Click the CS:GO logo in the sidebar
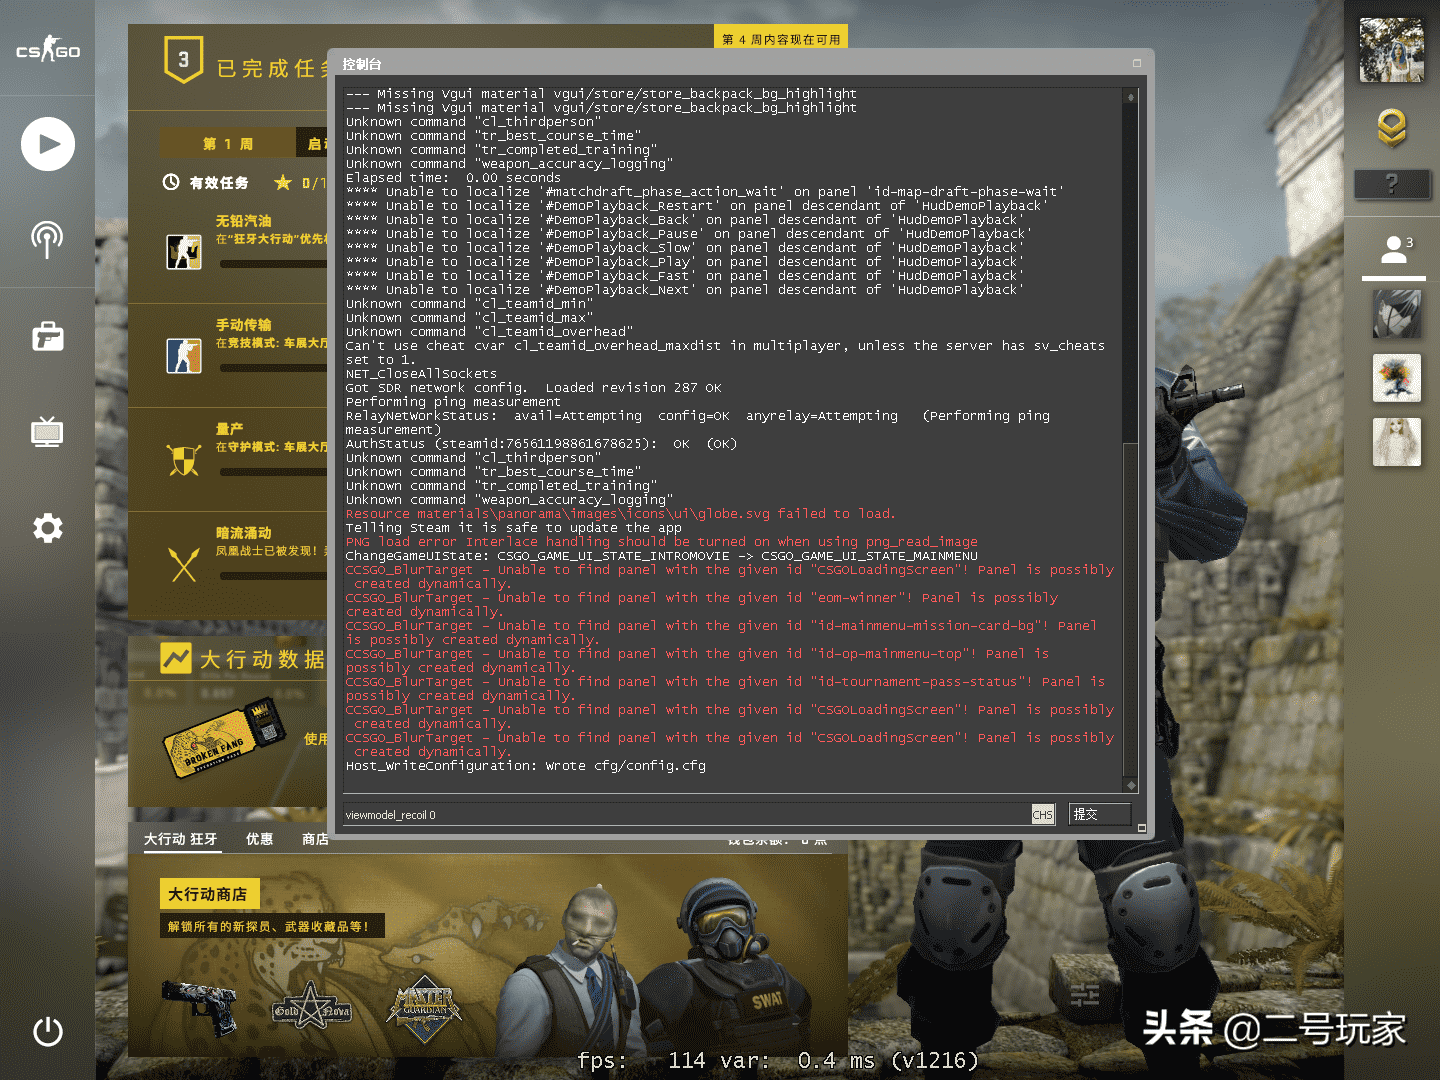The image size is (1440, 1080). coord(47,49)
